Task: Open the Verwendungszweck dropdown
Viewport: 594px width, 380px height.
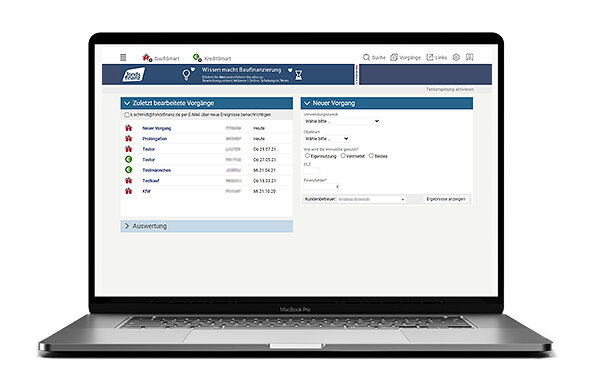Action: [x=342, y=121]
